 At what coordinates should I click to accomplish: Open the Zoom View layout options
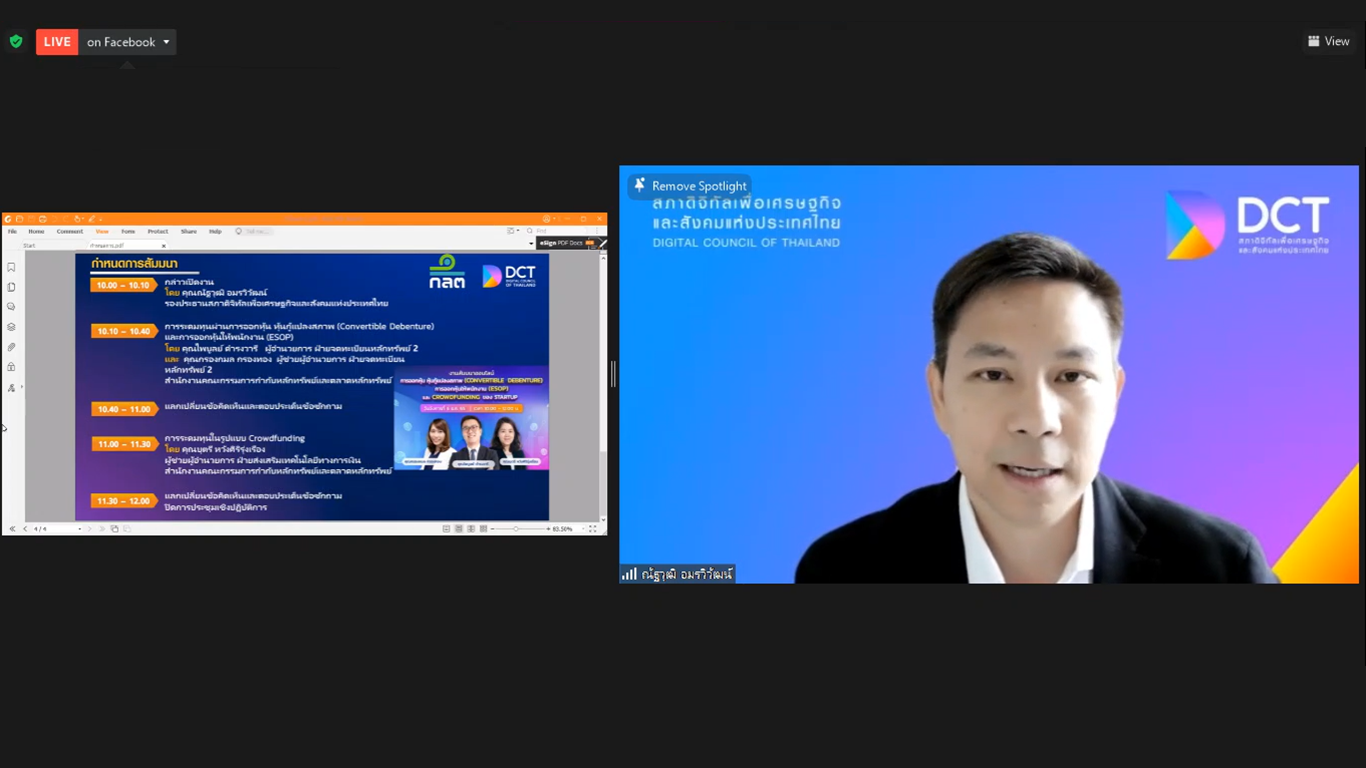pyautogui.click(x=1328, y=41)
